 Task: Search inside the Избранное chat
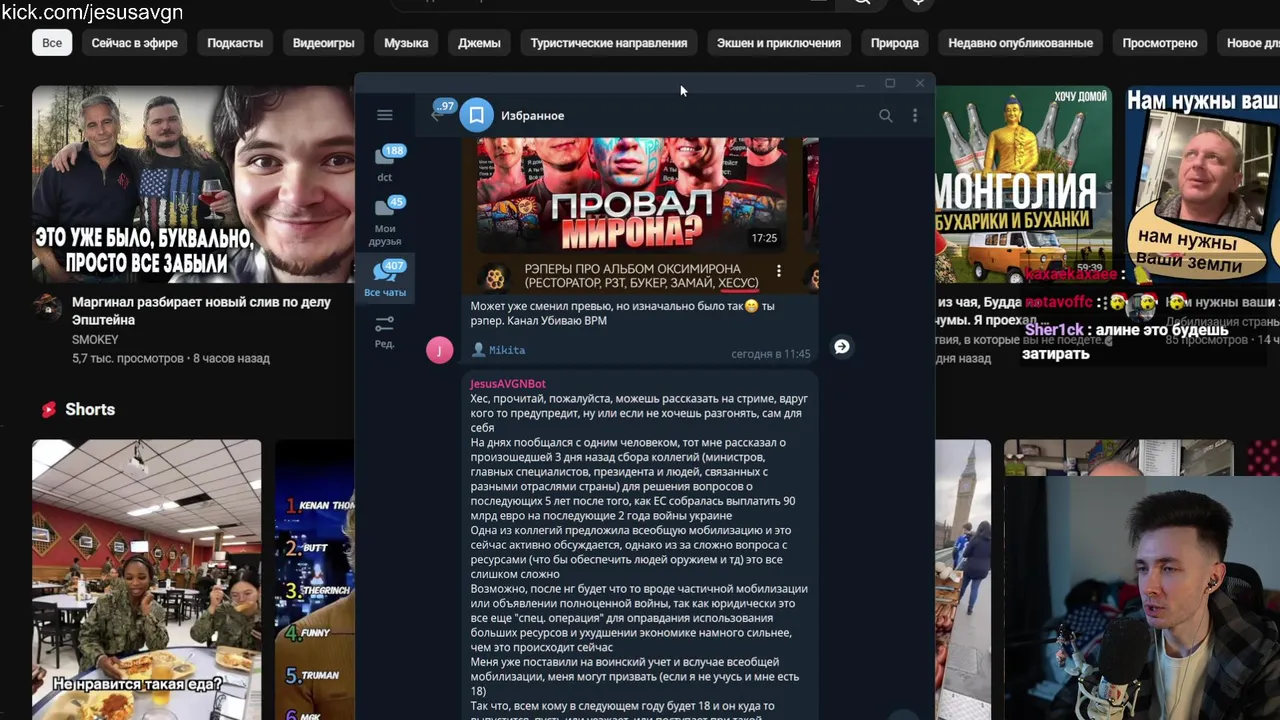tap(885, 116)
